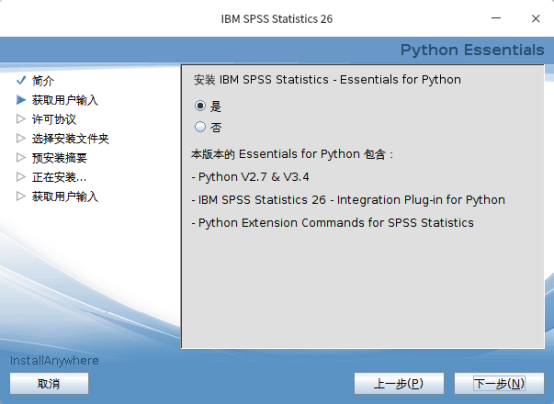Click the Python Essentials header title

point(472,50)
